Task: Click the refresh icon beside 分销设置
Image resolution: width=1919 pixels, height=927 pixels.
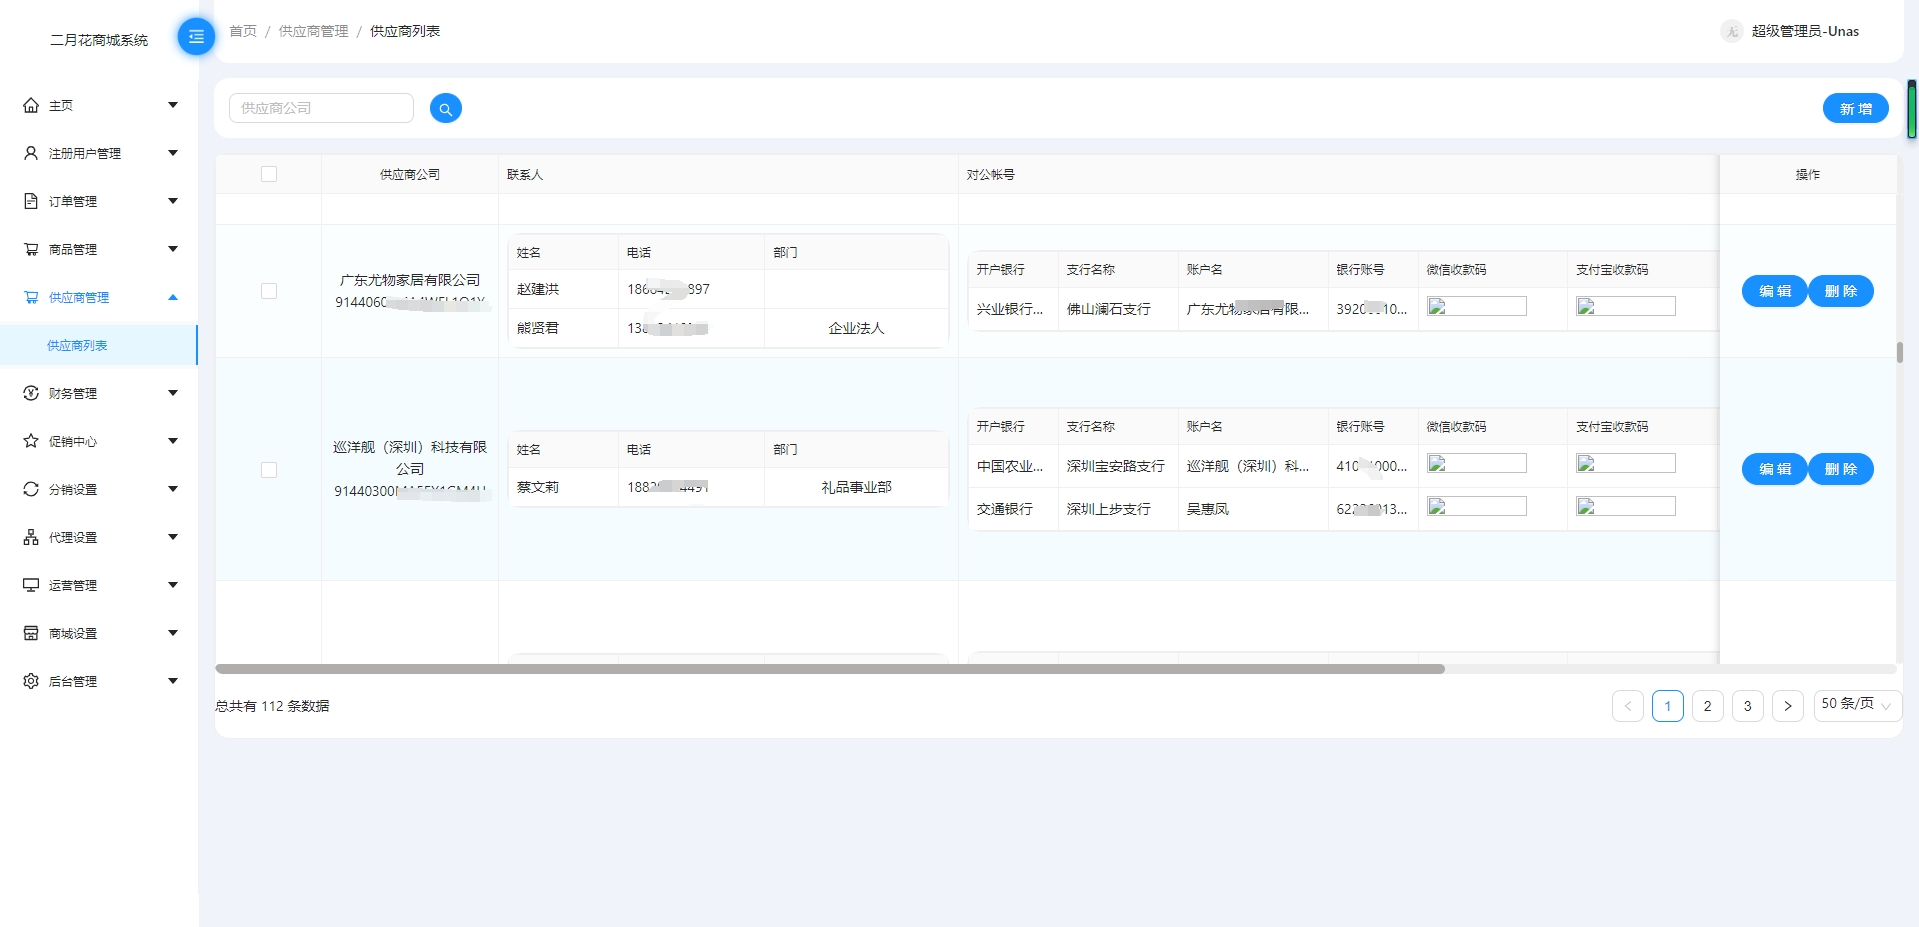Action: point(31,489)
